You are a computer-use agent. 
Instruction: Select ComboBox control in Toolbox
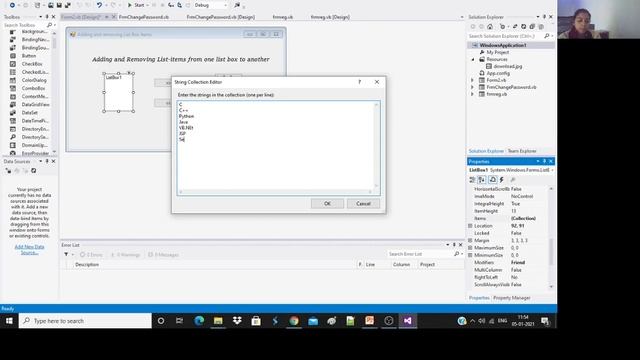click(33, 89)
